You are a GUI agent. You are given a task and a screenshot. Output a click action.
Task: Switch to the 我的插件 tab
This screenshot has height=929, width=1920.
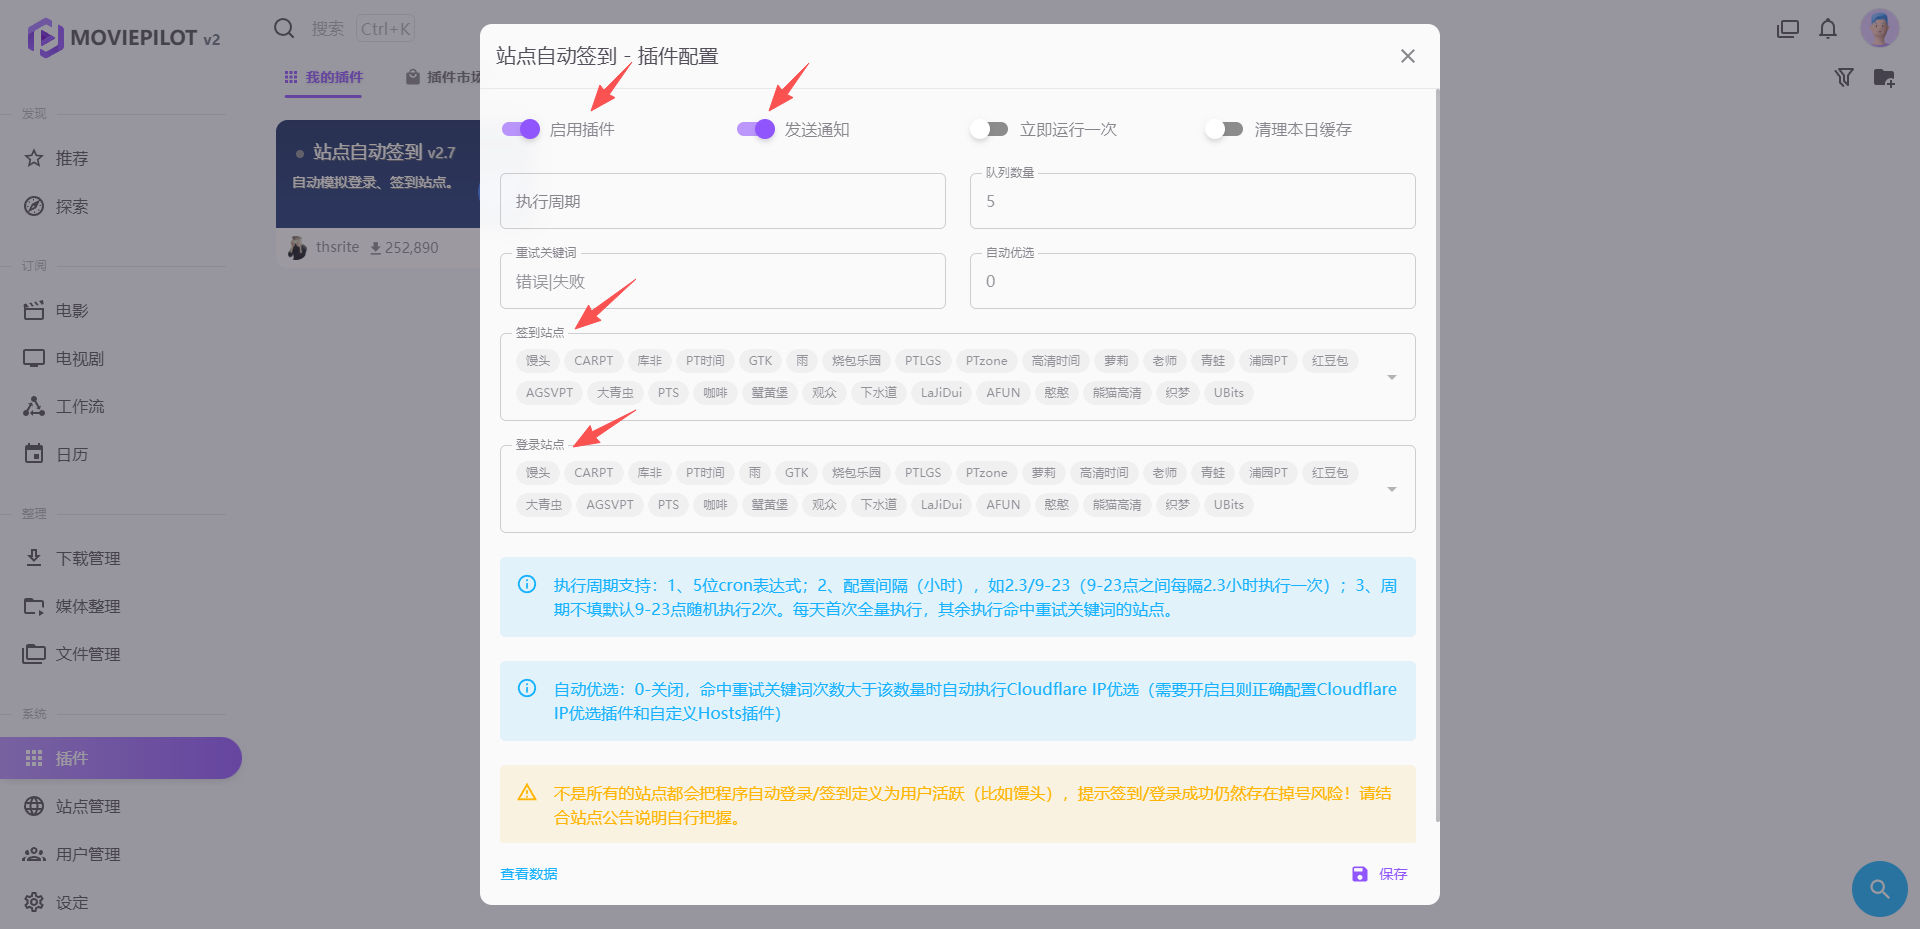tap(324, 77)
